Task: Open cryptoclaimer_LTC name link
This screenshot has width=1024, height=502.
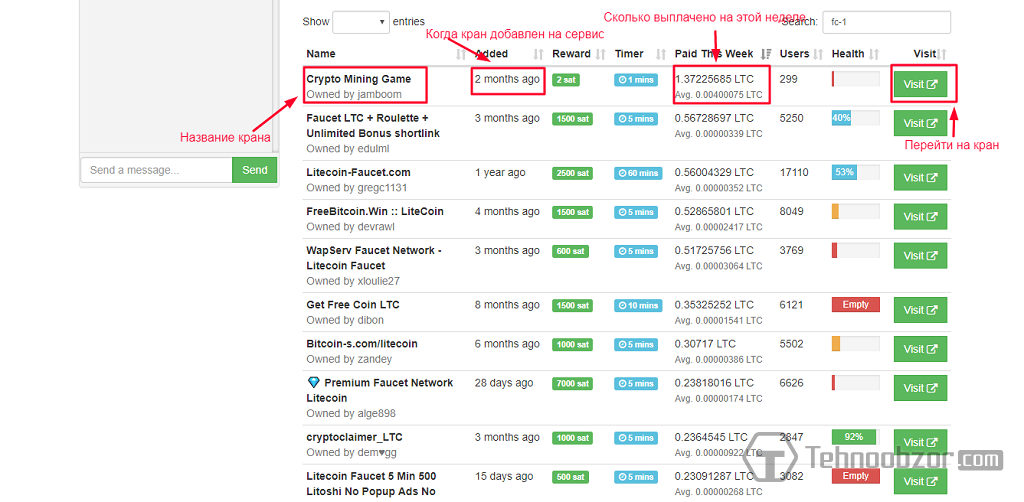Action: [x=353, y=437]
